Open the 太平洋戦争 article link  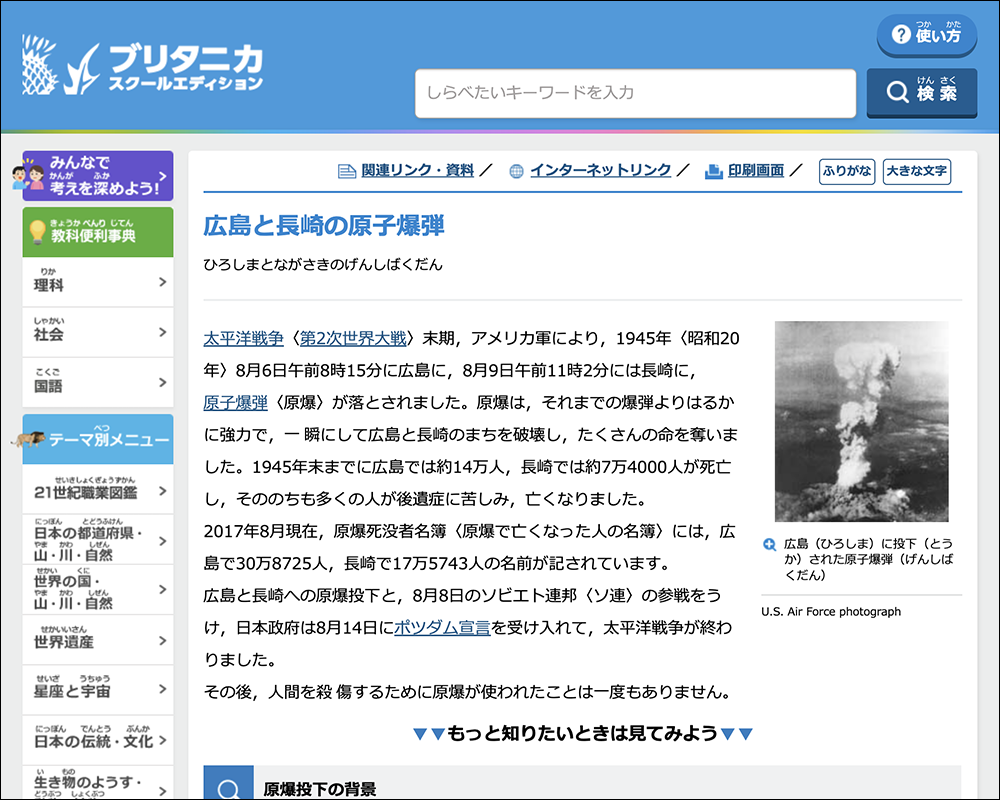(x=243, y=338)
